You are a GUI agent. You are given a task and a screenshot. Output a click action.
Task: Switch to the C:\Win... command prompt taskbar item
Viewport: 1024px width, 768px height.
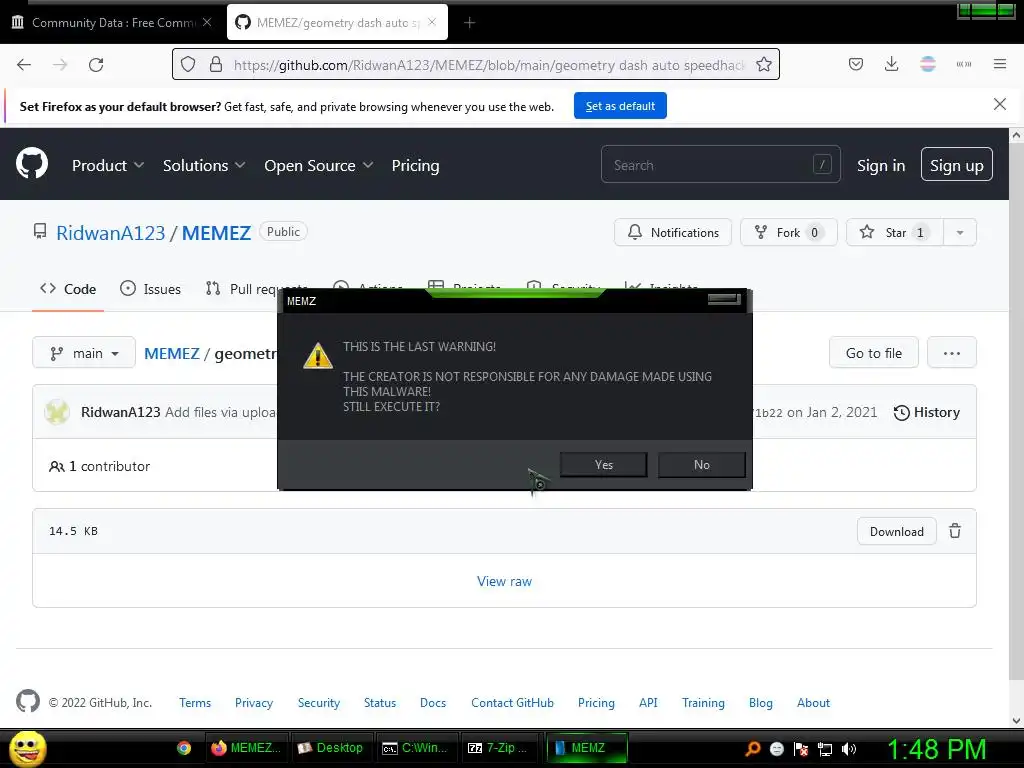click(418, 748)
